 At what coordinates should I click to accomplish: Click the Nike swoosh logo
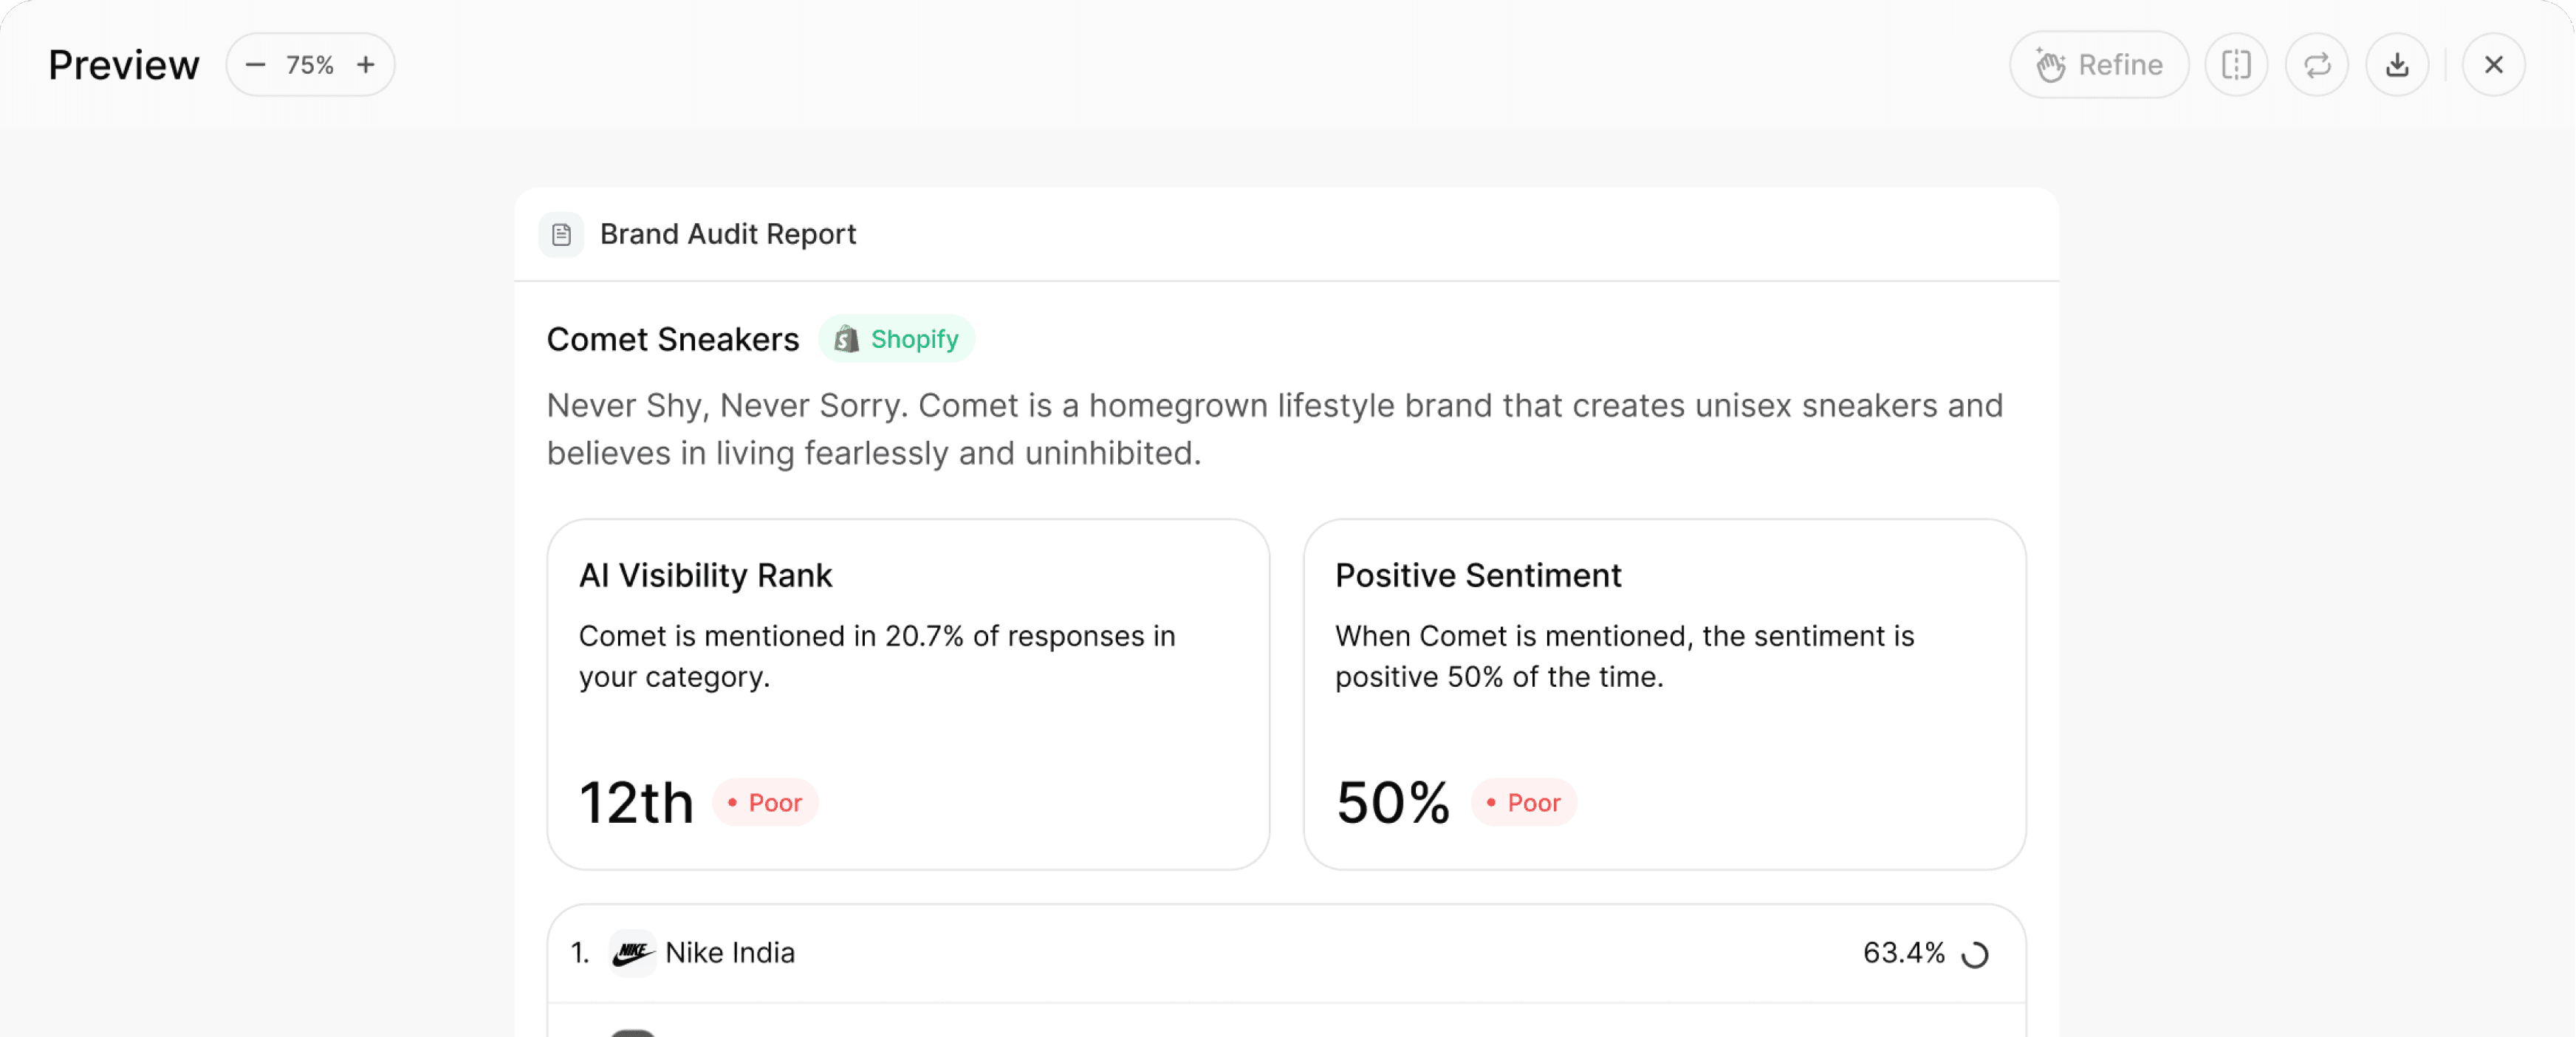click(x=632, y=953)
